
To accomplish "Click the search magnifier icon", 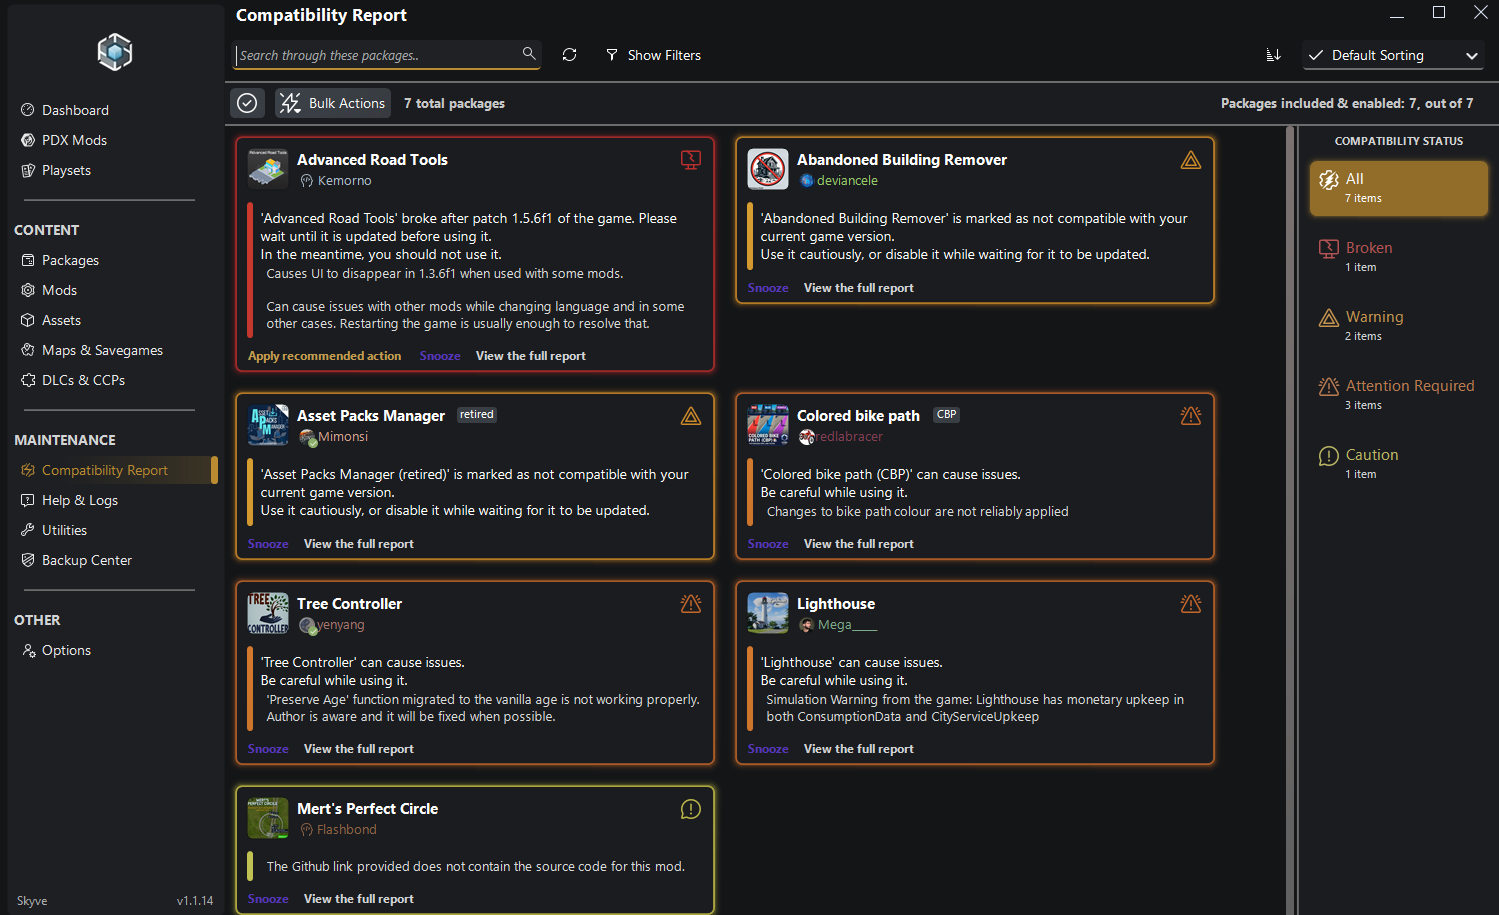I will 529,53.
